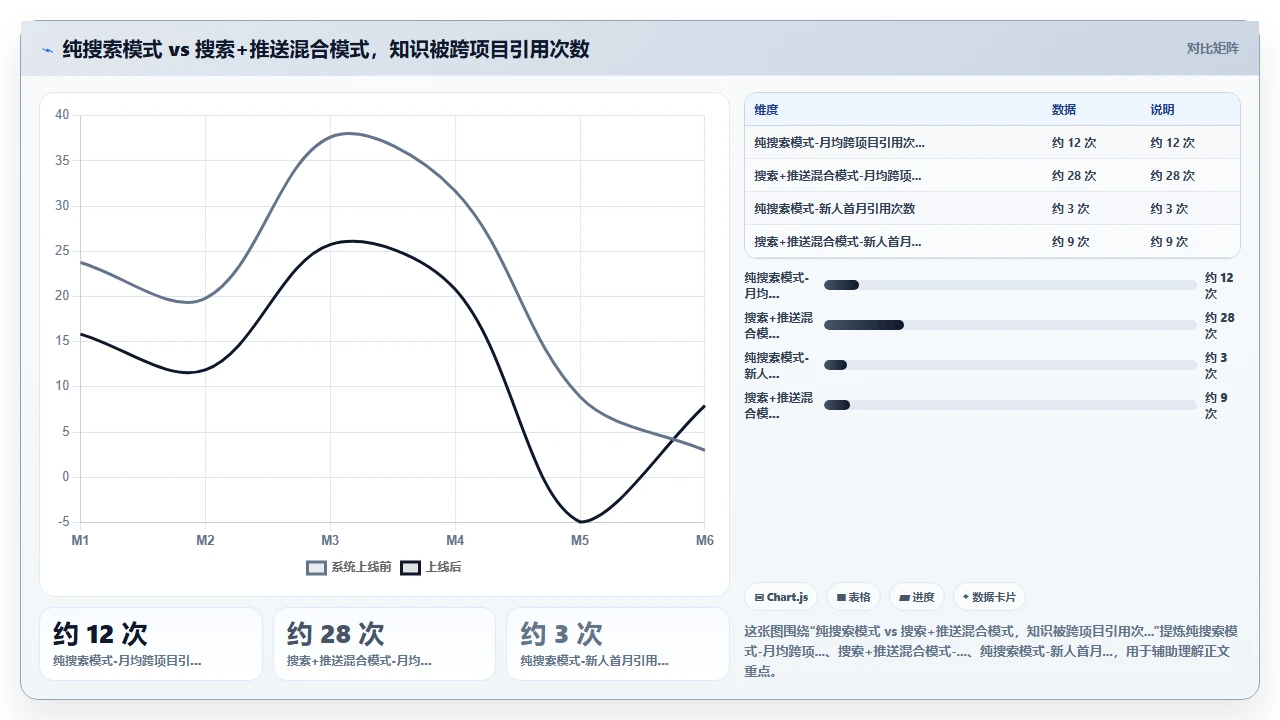Open the 约 3 次 stat card
Image resolution: width=1280 pixels, height=720 pixels.
618,644
